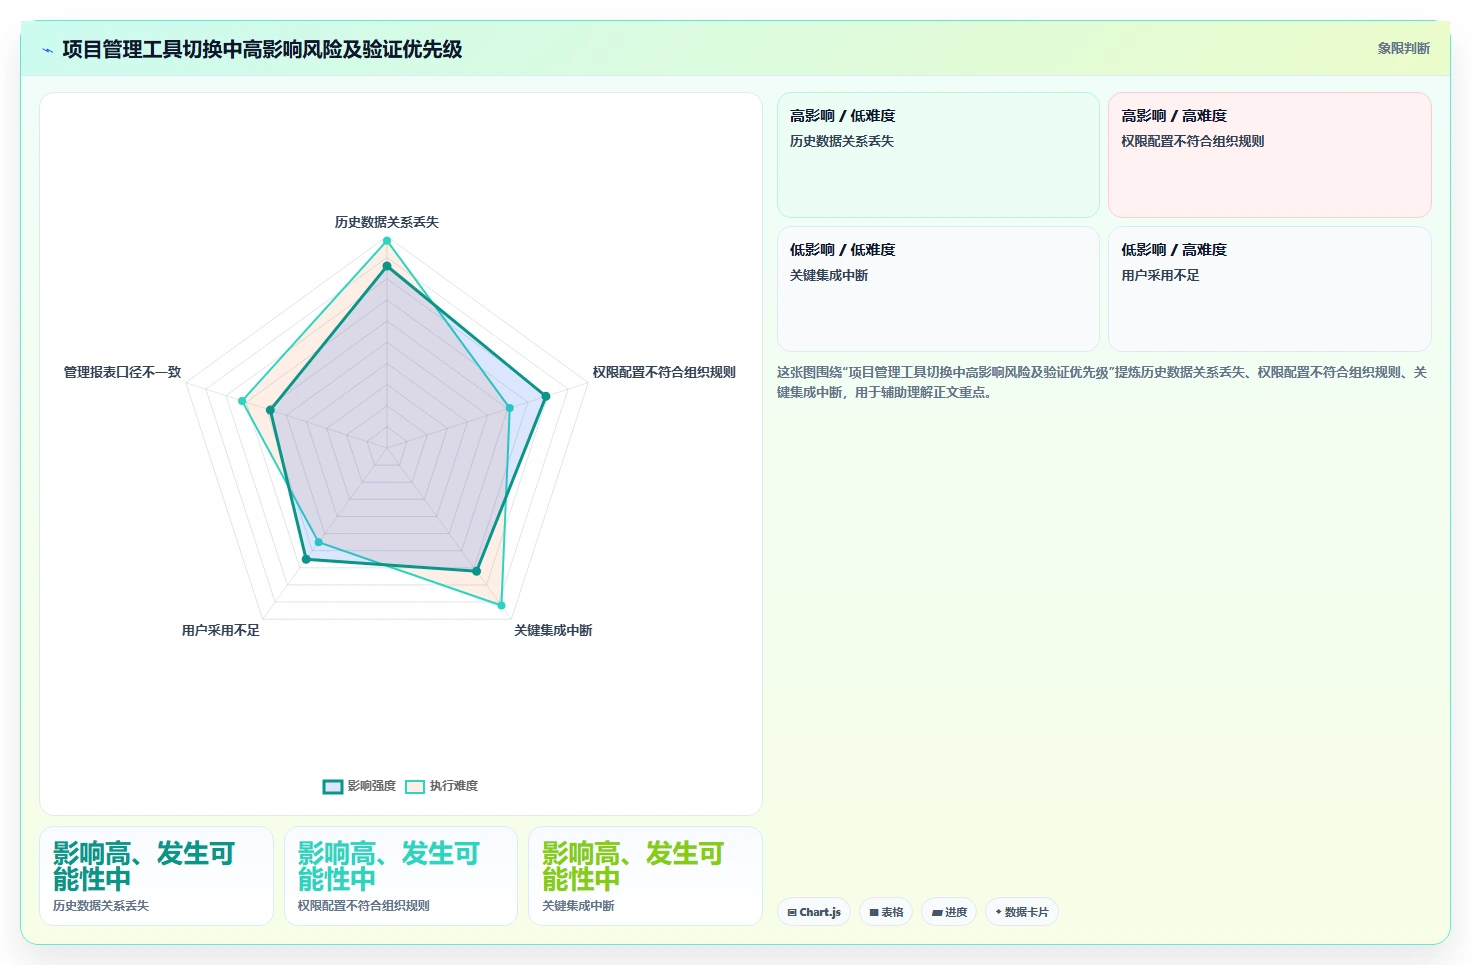Click the 进度 chip icon
Image resolution: width=1471 pixels, height=965 pixels.
[937, 912]
